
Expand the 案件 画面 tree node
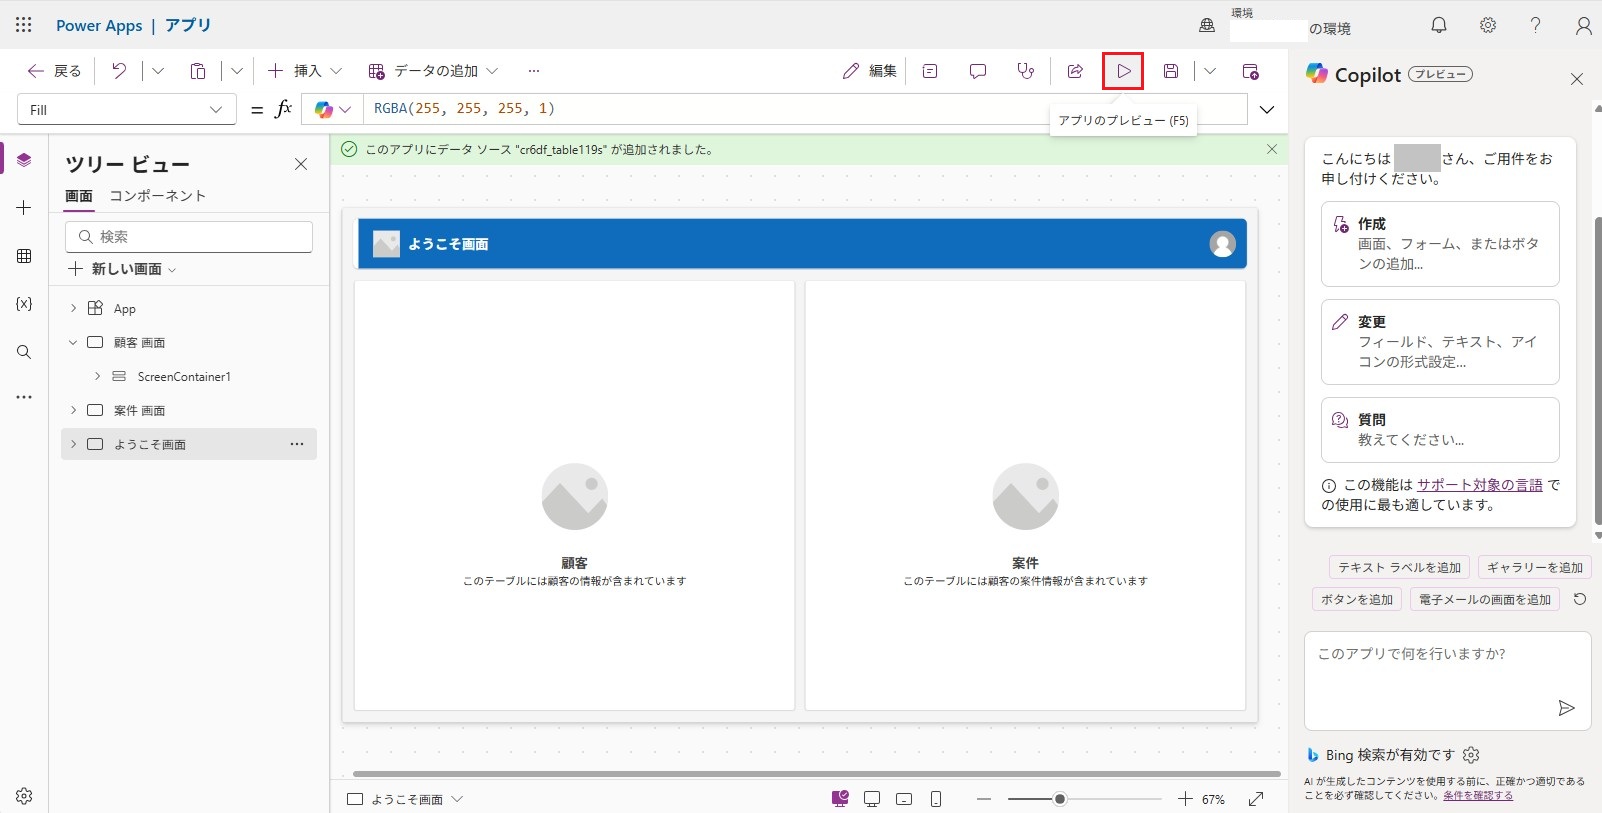point(73,410)
